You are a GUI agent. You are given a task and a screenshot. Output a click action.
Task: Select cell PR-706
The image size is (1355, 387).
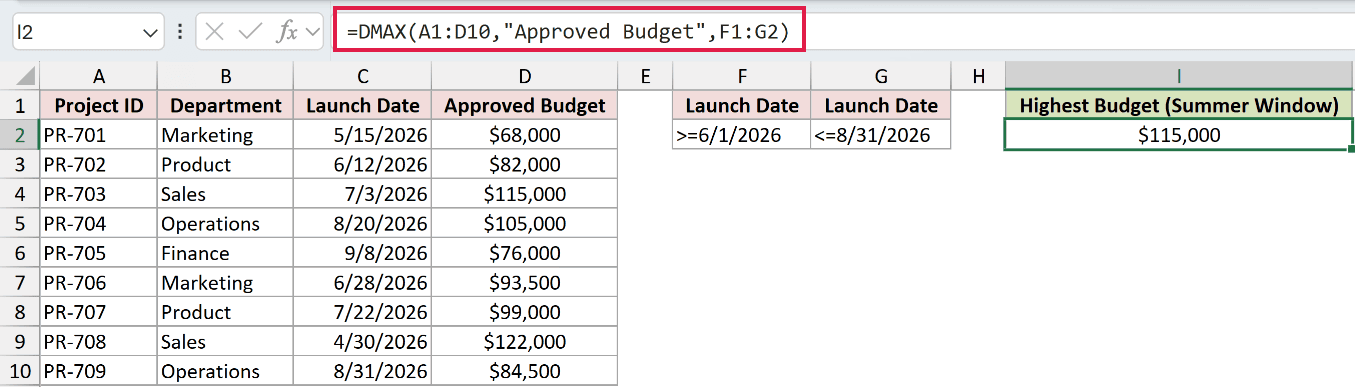tap(98, 283)
